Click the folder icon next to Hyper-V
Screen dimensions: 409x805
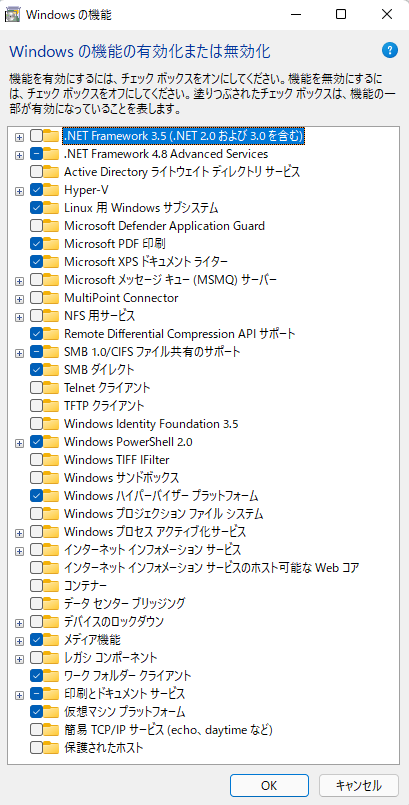pyautogui.click(x=51, y=190)
